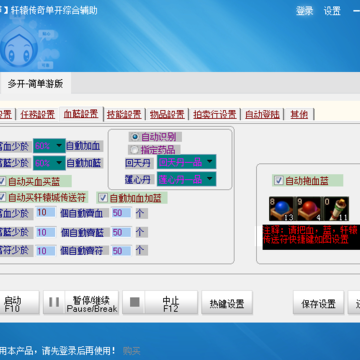360x360 pixels.
Task: Expand the 60% auto-heal threshold dropdown
Action: 49,146
